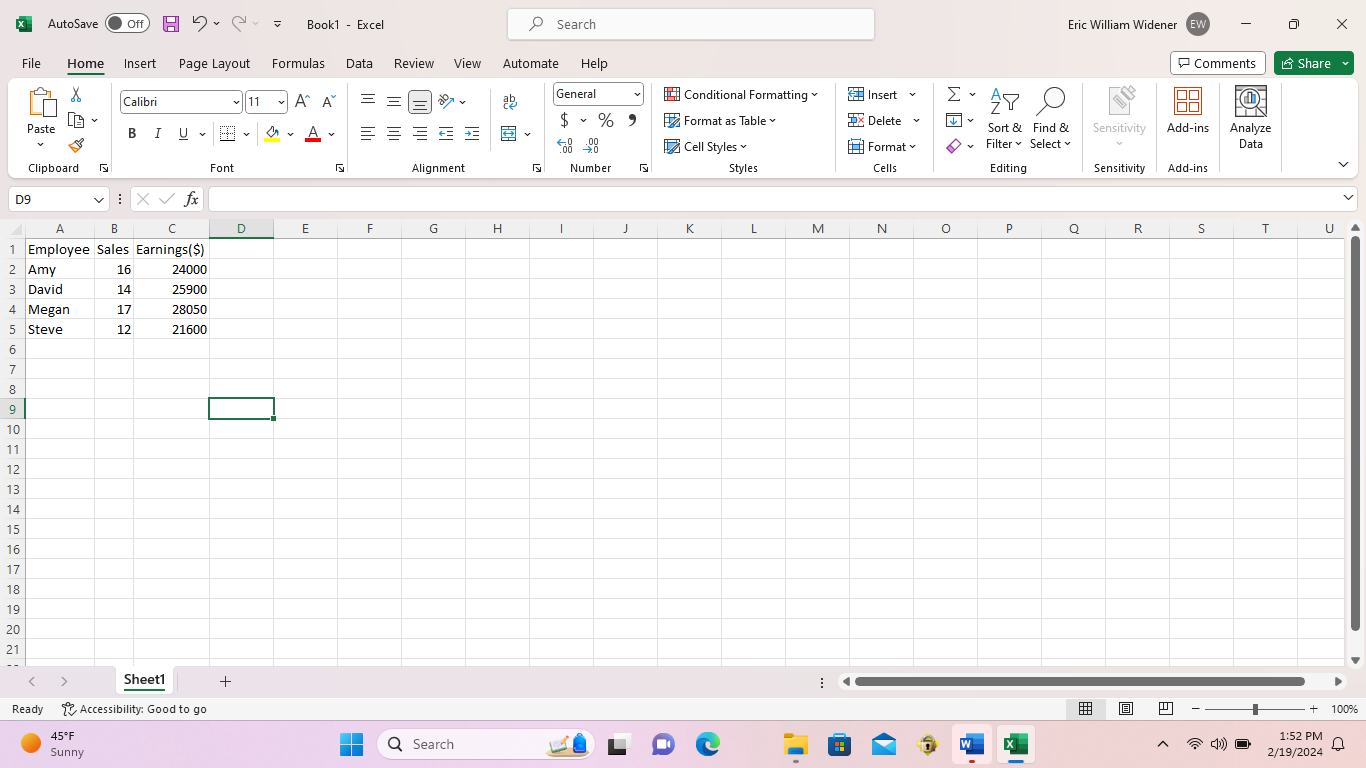Open the Name Box dropdown arrow

tap(99, 200)
